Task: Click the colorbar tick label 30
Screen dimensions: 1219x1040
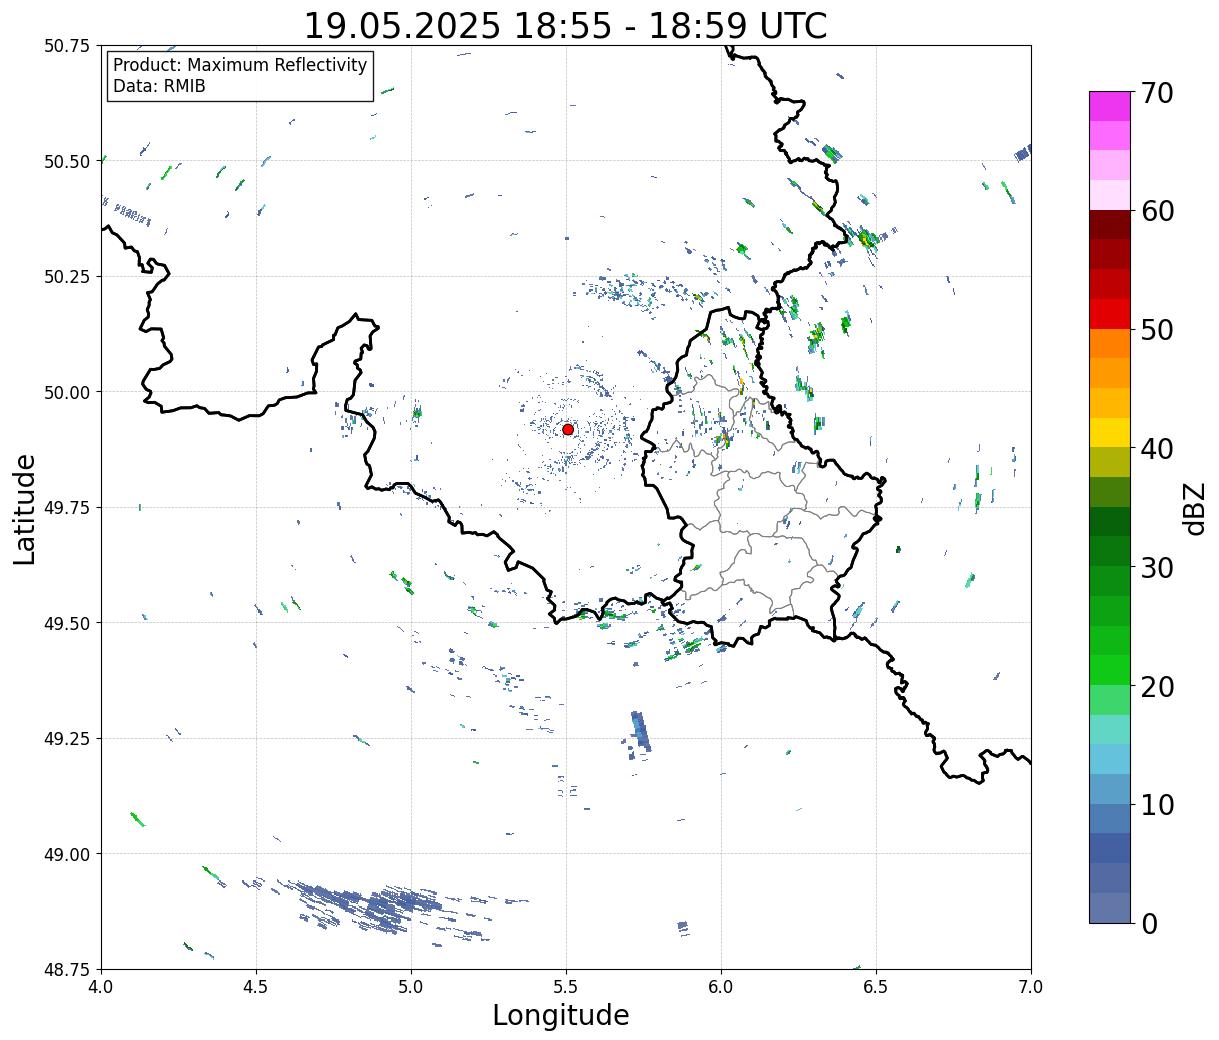Action: coord(1156,567)
